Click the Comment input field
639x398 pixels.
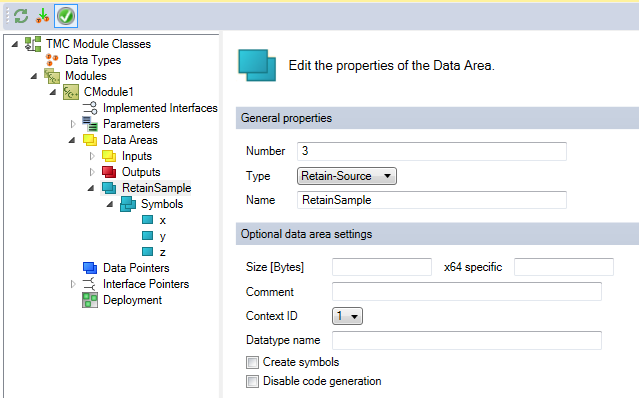coord(467,292)
